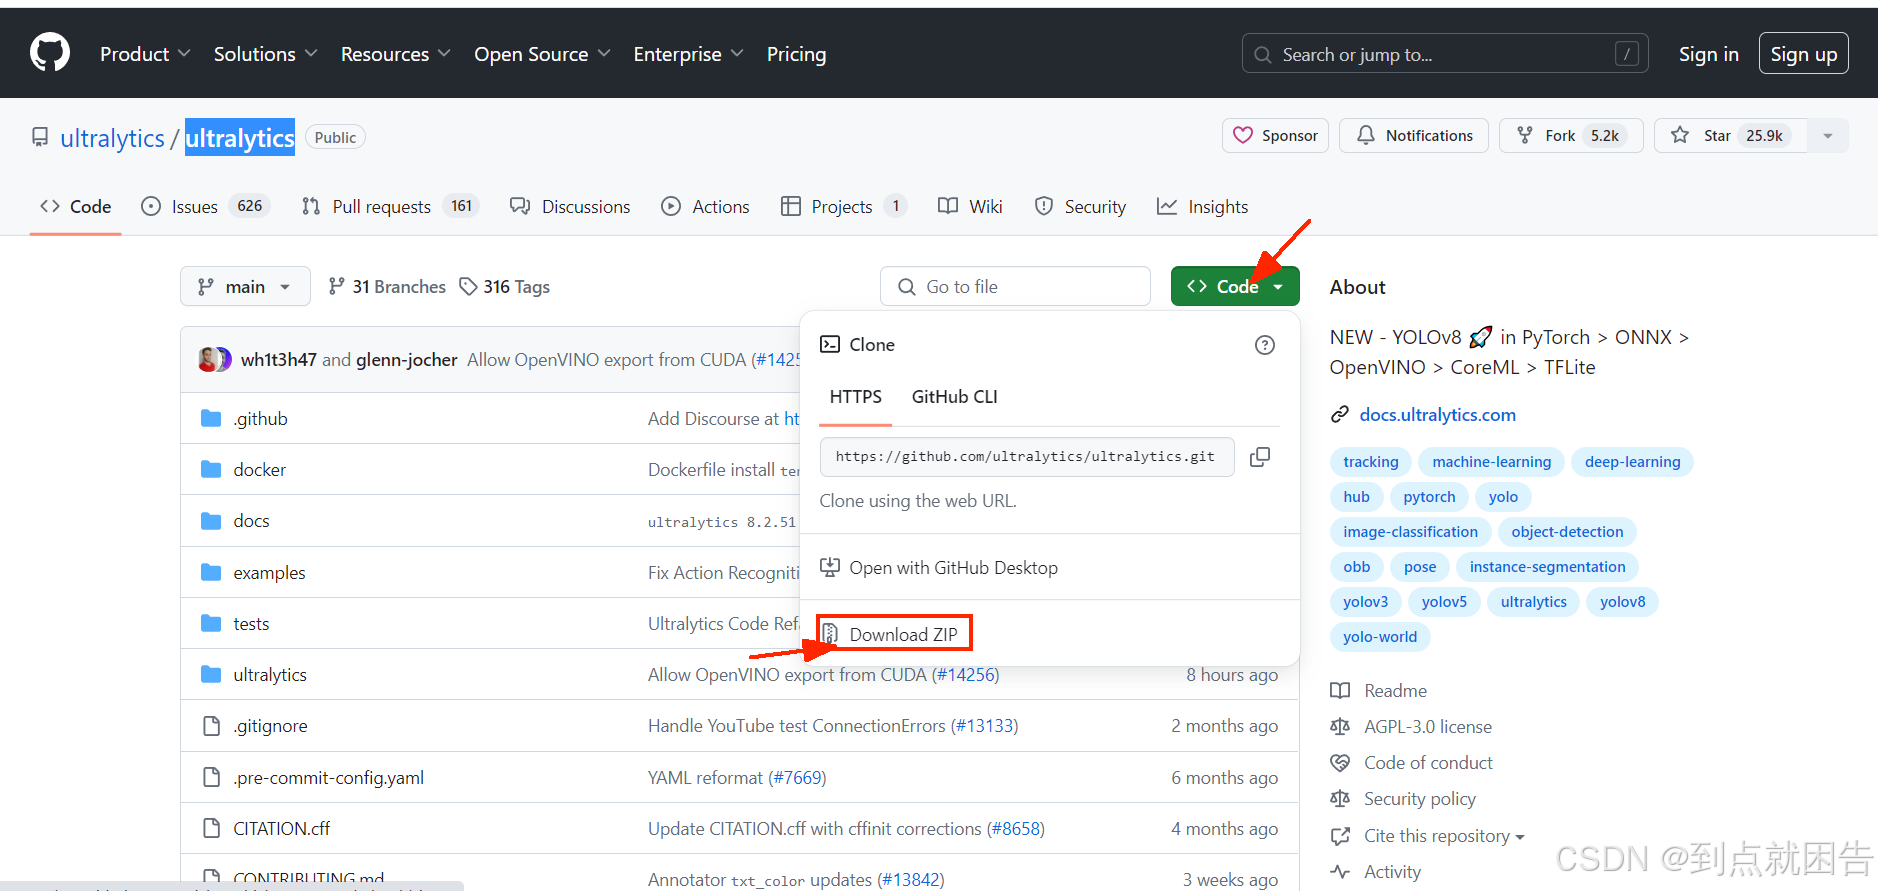Copy the HTTPS clone URL
Screen dimensions: 1878x891
tap(1260, 457)
